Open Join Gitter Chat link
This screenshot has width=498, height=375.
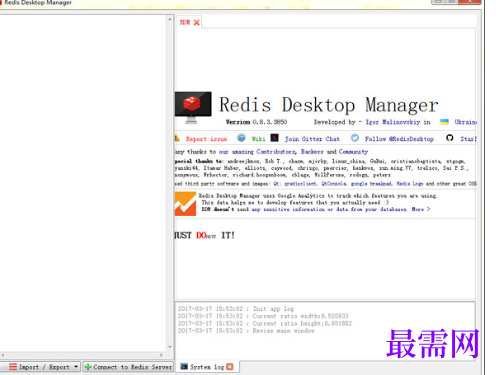pyautogui.click(x=312, y=139)
